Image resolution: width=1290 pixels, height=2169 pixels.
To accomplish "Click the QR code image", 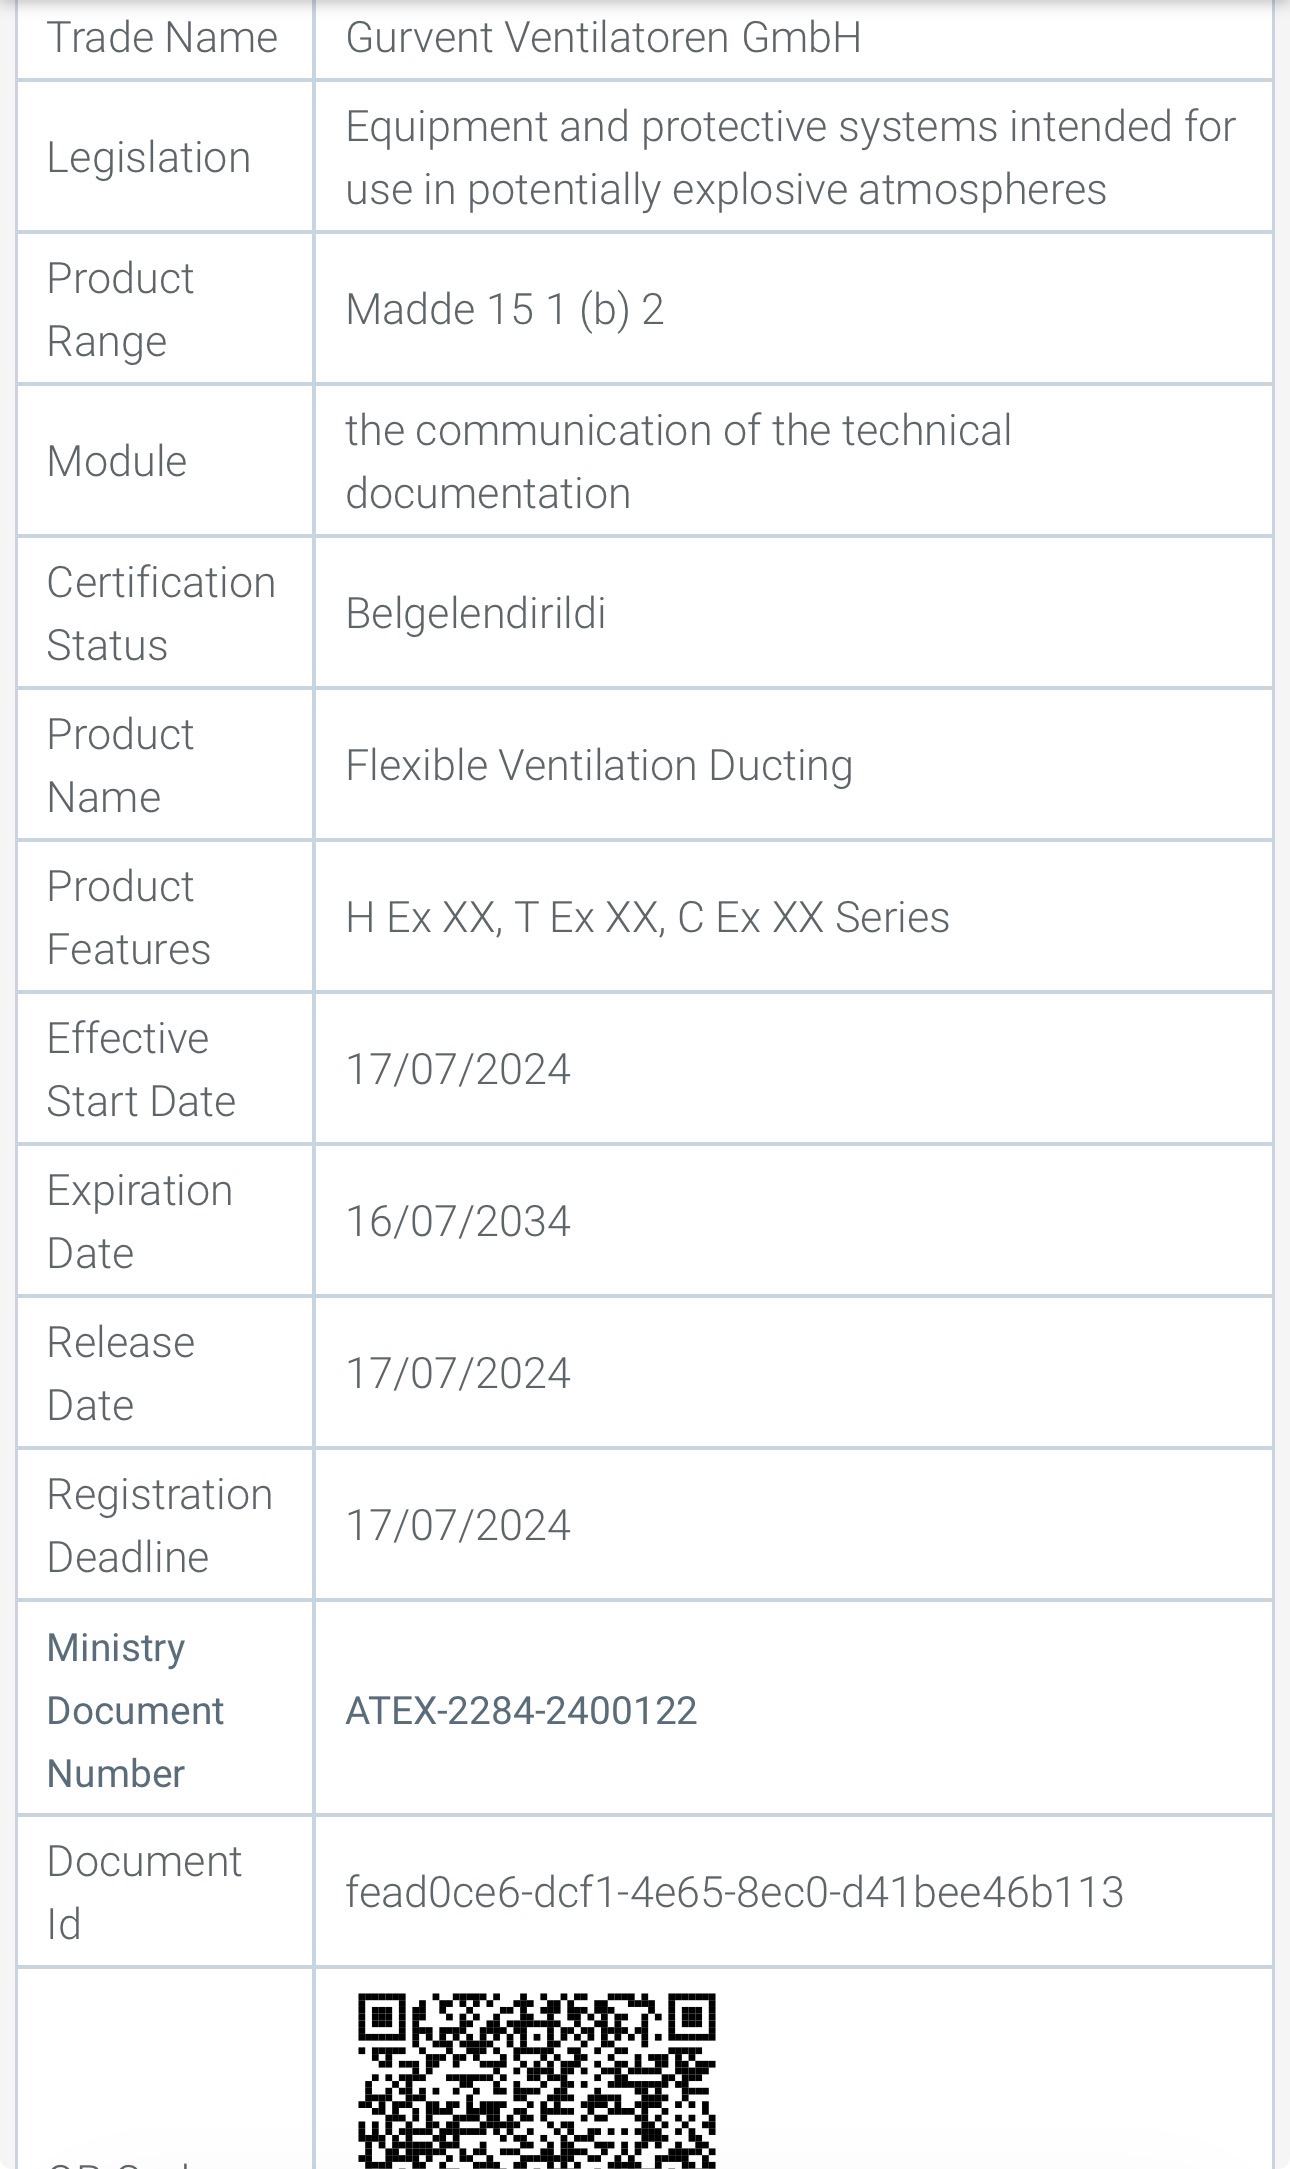I will (x=537, y=2080).
